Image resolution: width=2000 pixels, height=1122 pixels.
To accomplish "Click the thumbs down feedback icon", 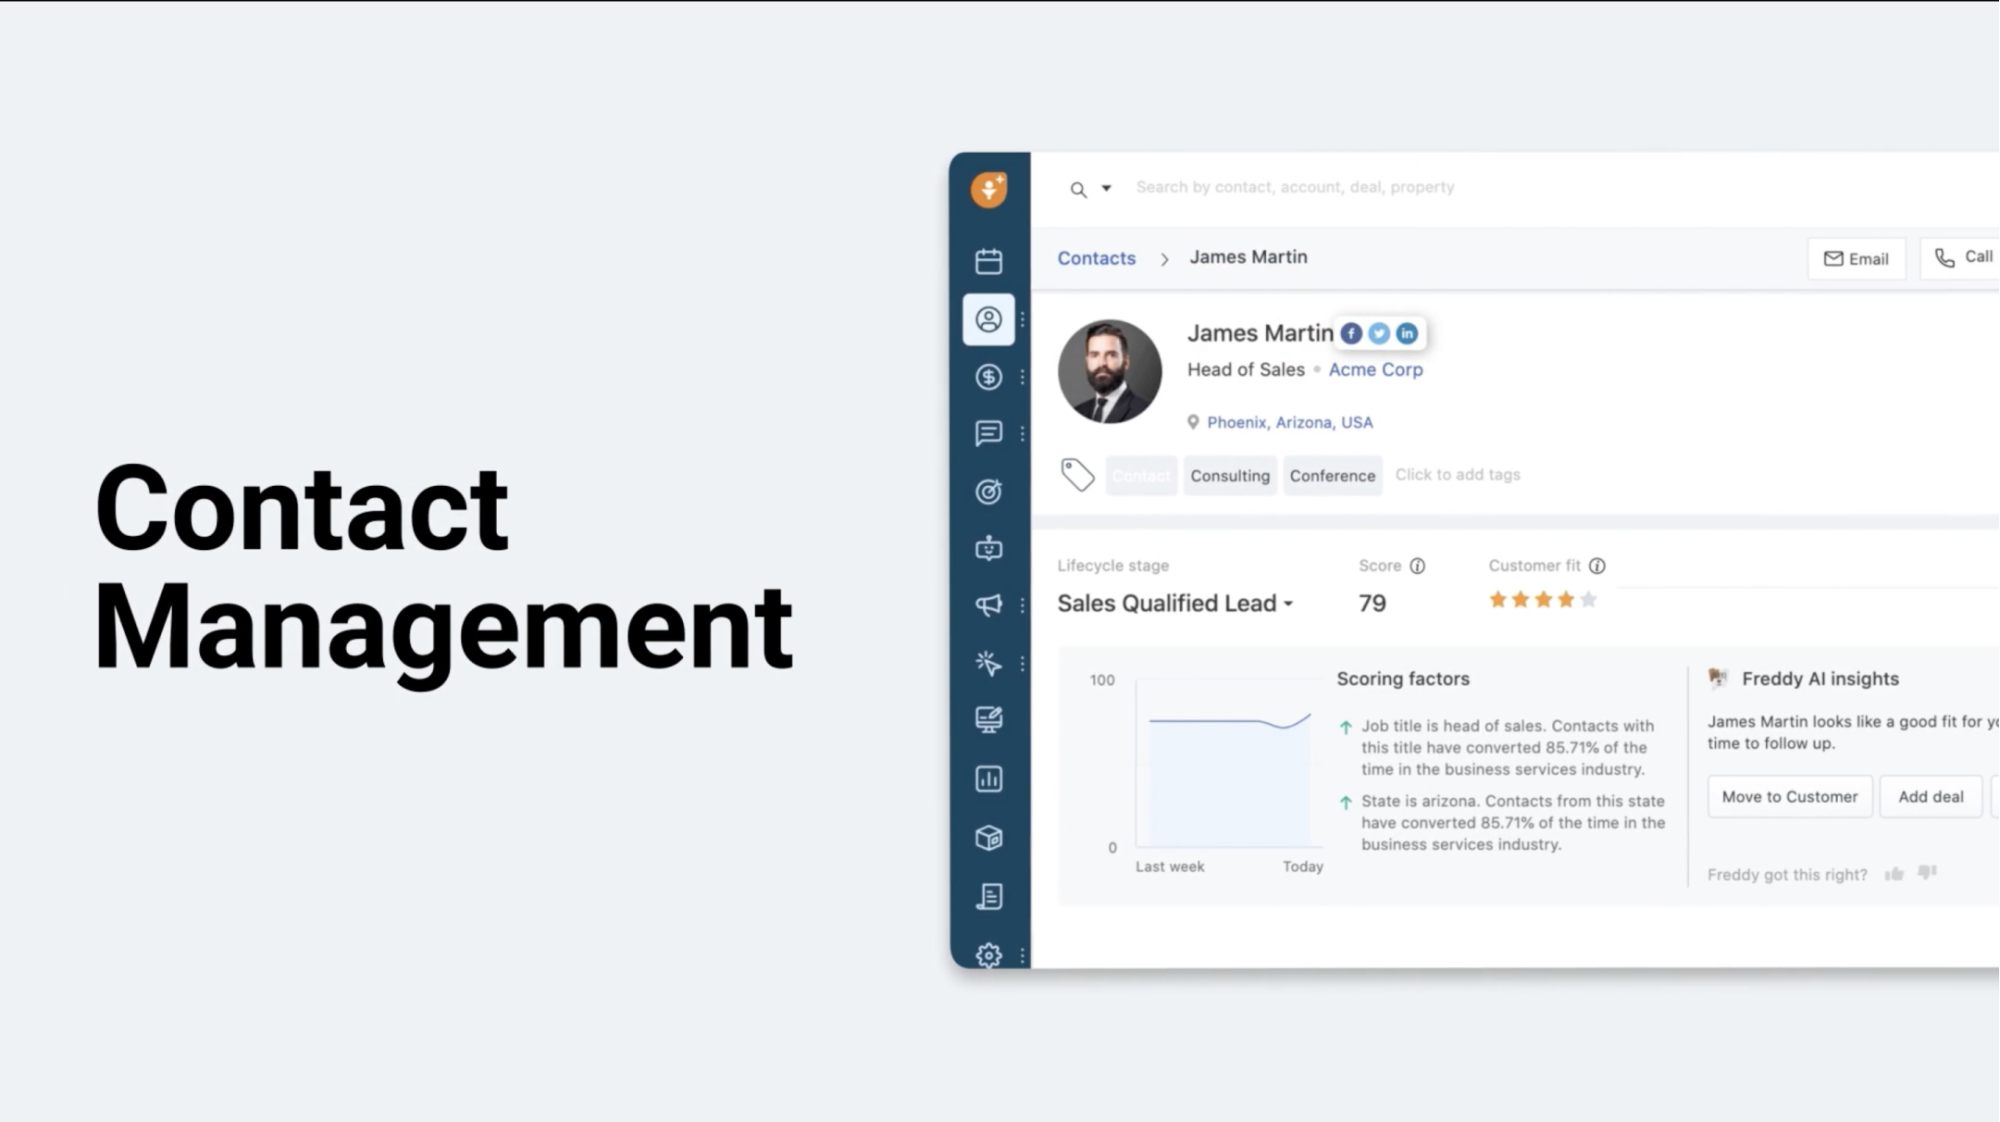I will tap(1927, 873).
